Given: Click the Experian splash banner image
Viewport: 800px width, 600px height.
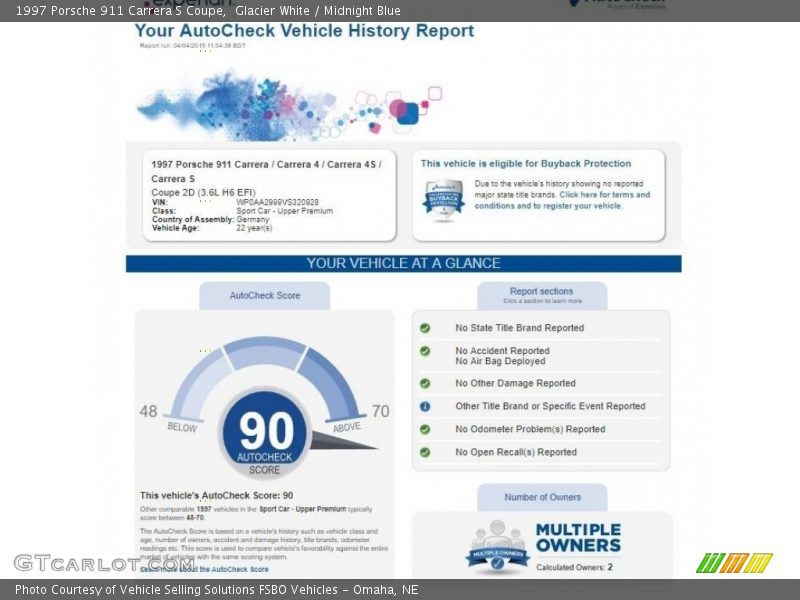Looking at the screenshot, I should tap(289, 106).
